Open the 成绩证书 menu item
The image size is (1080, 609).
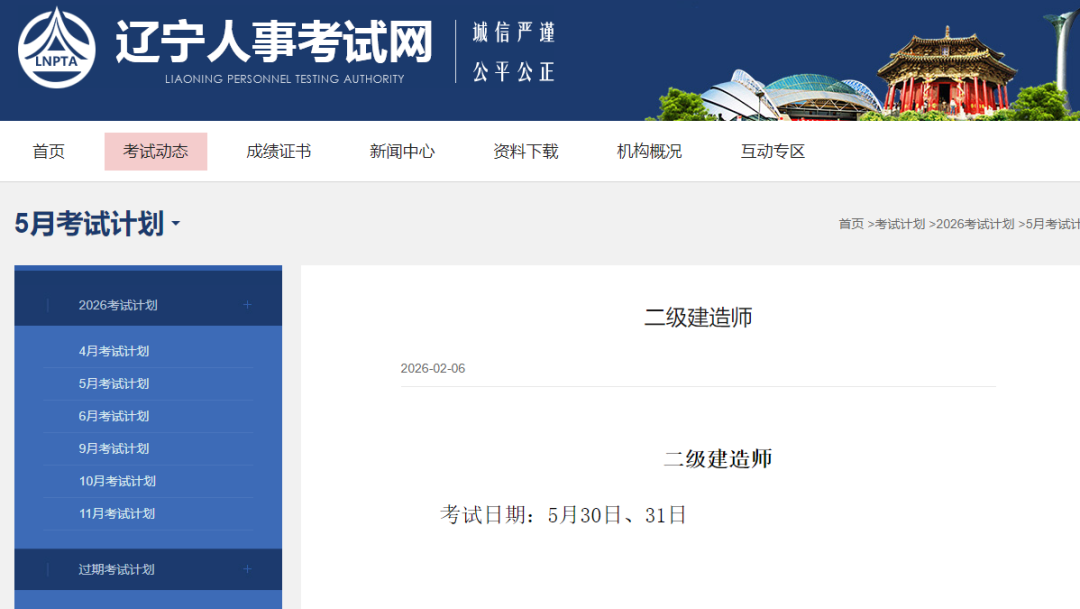[278, 152]
